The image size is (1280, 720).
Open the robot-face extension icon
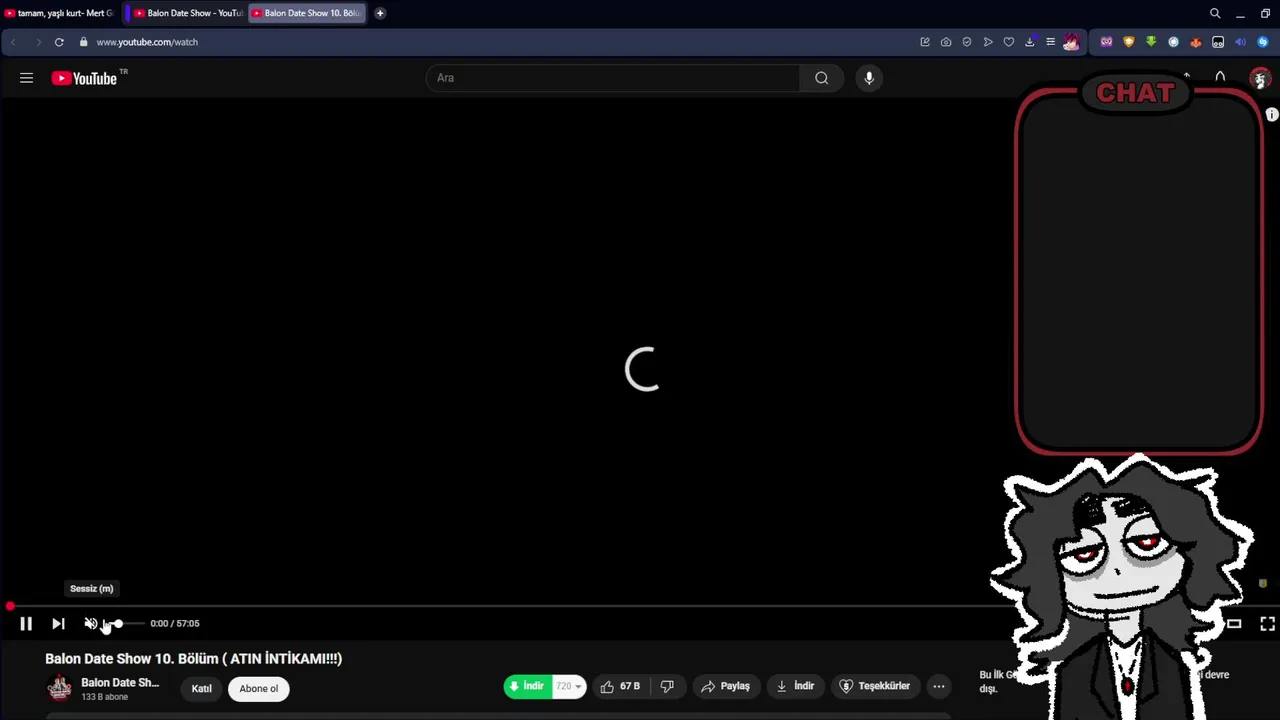[x=1218, y=42]
